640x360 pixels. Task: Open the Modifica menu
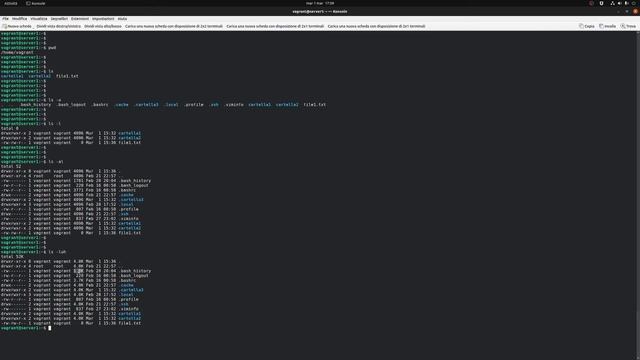coord(19,19)
